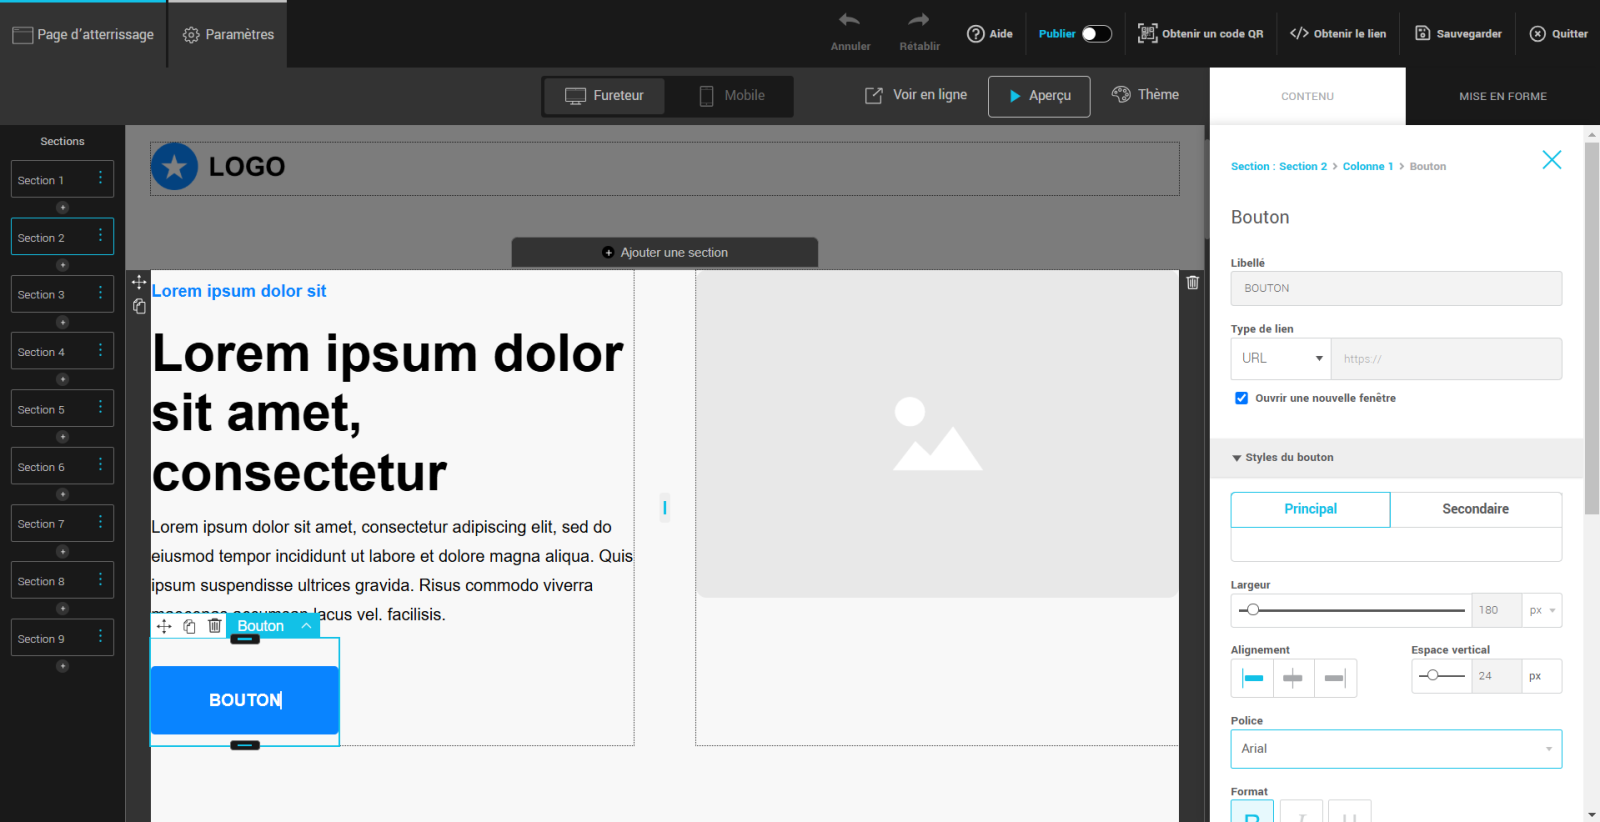Select center alignment icon for button
This screenshot has height=822, width=1600.
point(1293,678)
